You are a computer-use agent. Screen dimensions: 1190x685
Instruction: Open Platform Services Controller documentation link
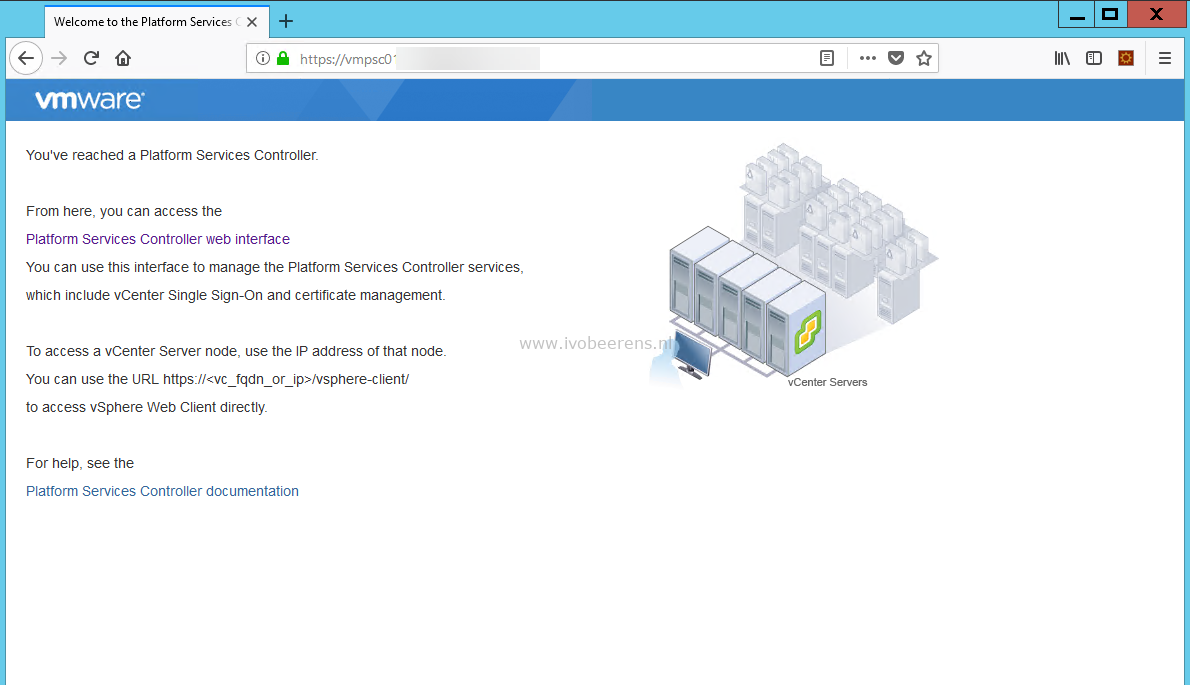[x=162, y=491]
